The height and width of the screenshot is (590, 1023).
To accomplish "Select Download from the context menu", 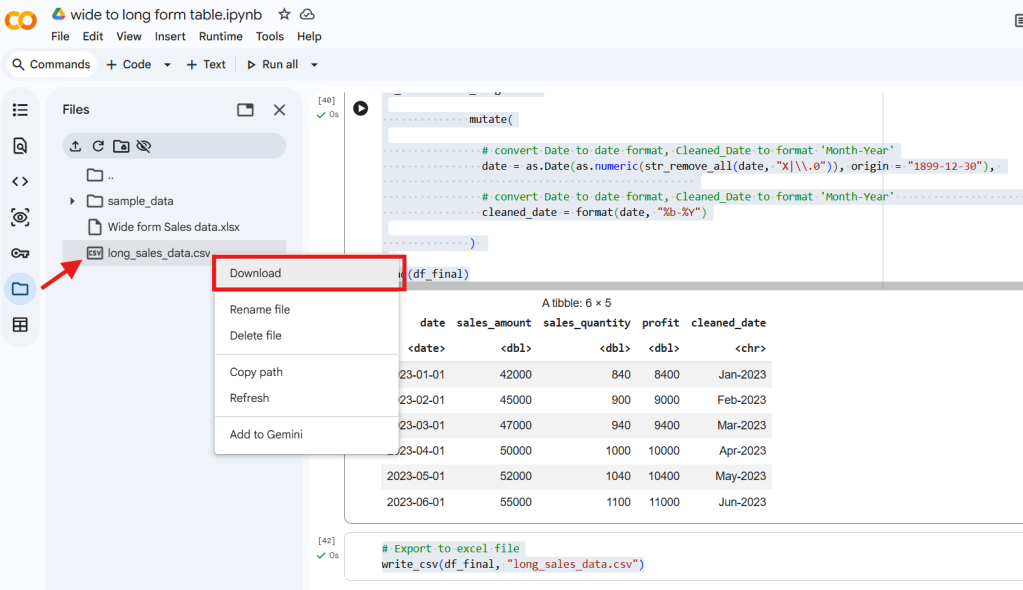I will [255, 273].
